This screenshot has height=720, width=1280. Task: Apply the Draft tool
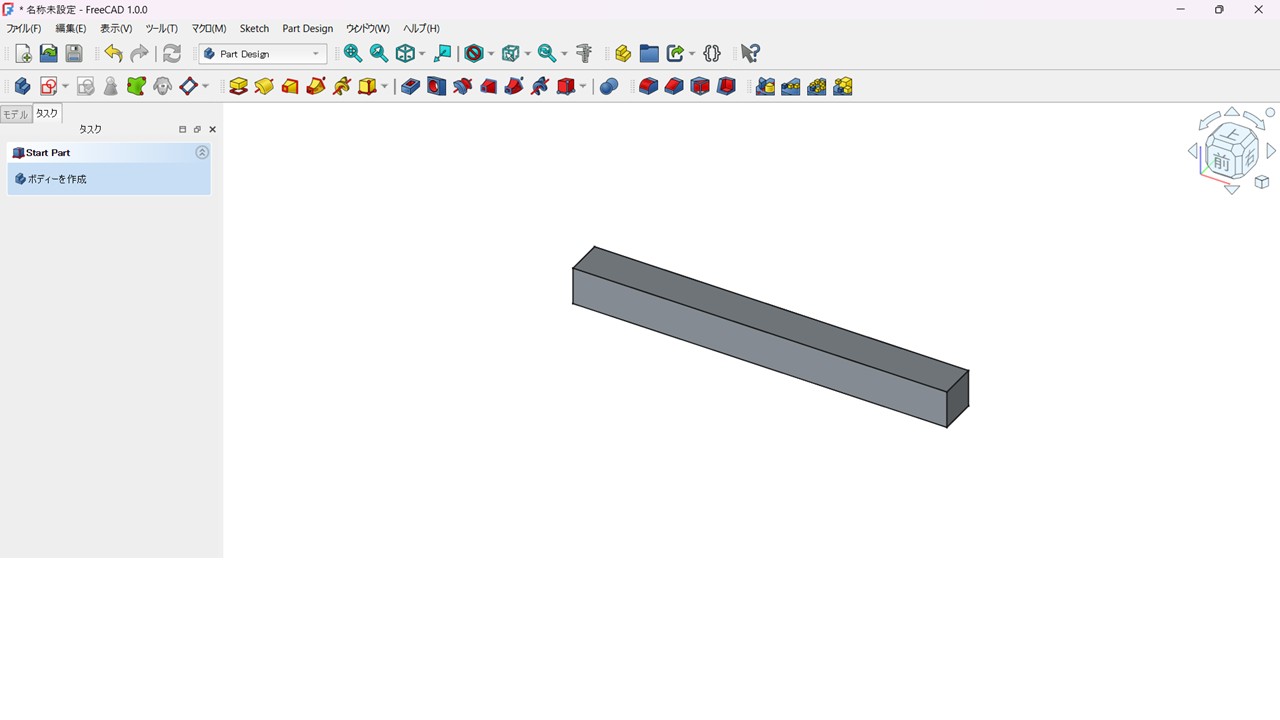point(700,87)
